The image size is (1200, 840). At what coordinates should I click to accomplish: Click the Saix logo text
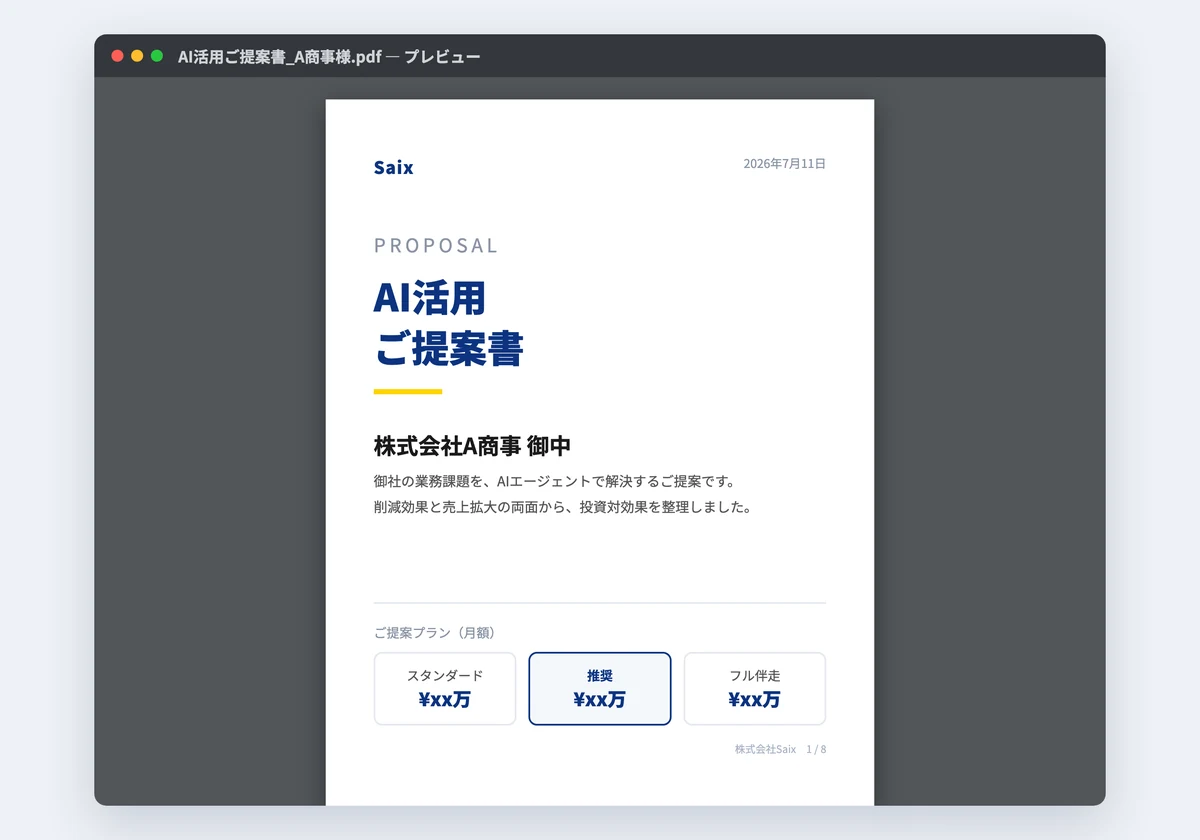point(393,167)
